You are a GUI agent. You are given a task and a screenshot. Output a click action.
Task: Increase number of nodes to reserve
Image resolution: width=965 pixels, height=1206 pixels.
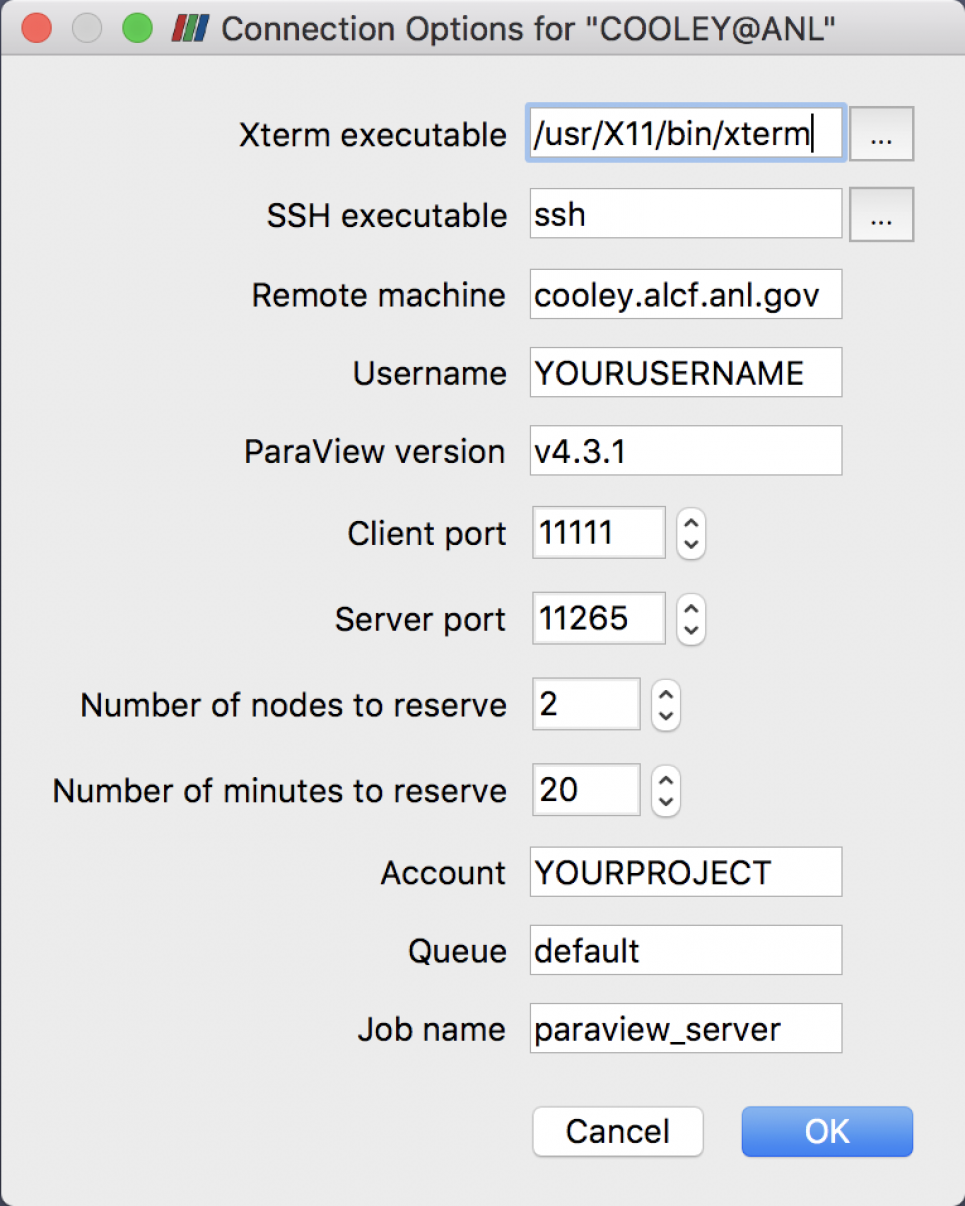coord(666,694)
